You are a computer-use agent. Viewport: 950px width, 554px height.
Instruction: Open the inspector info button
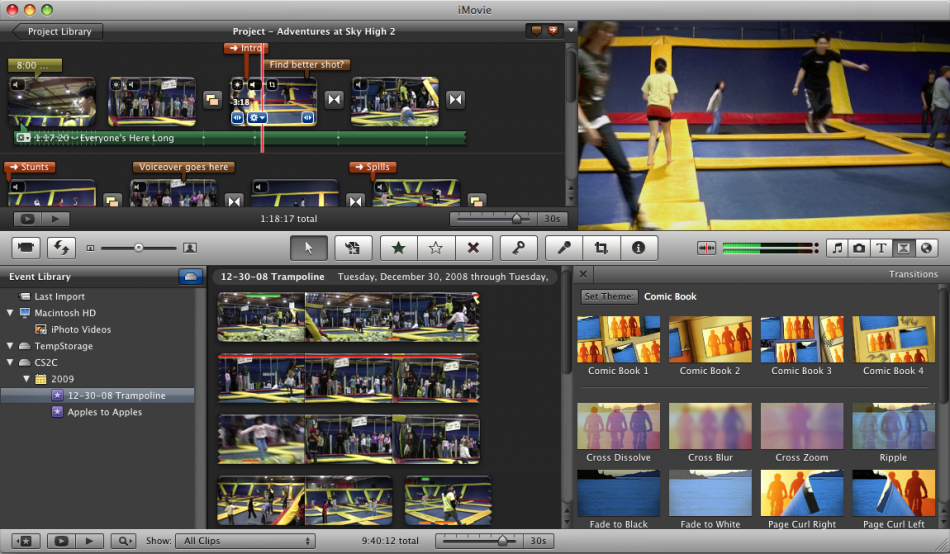(x=638, y=247)
